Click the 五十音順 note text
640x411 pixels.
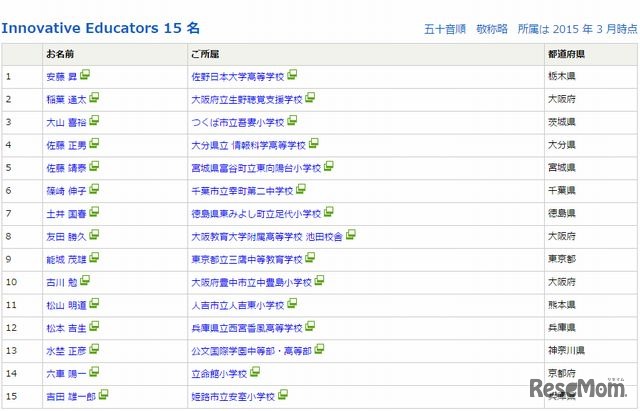tap(445, 29)
